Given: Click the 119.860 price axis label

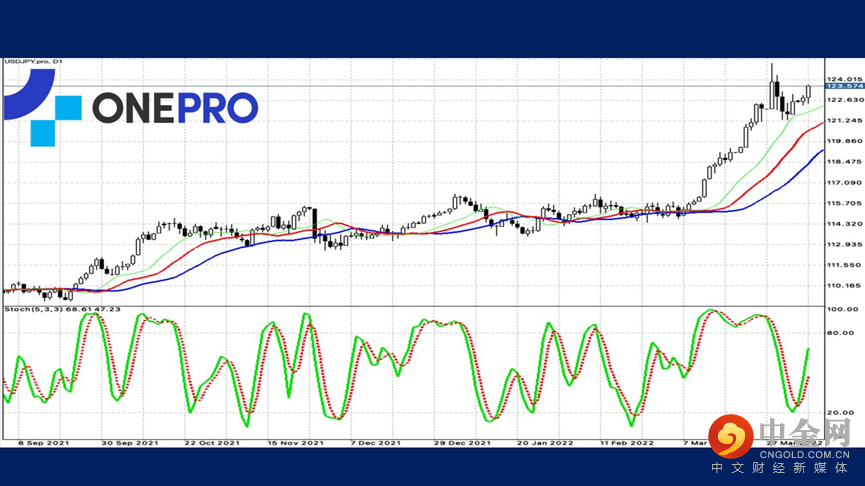Looking at the screenshot, I should click(x=845, y=141).
